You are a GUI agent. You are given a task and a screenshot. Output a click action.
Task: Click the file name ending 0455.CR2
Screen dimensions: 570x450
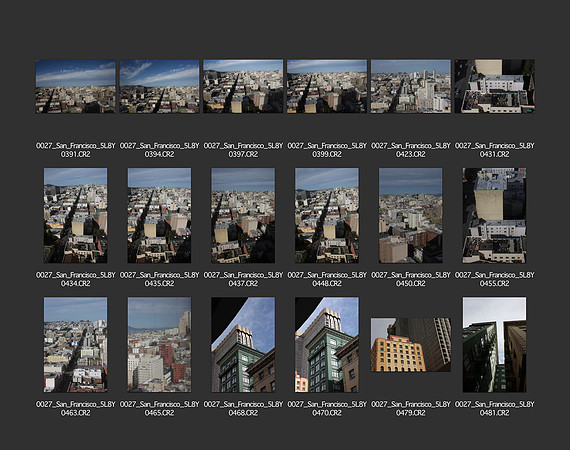click(494, 279)
